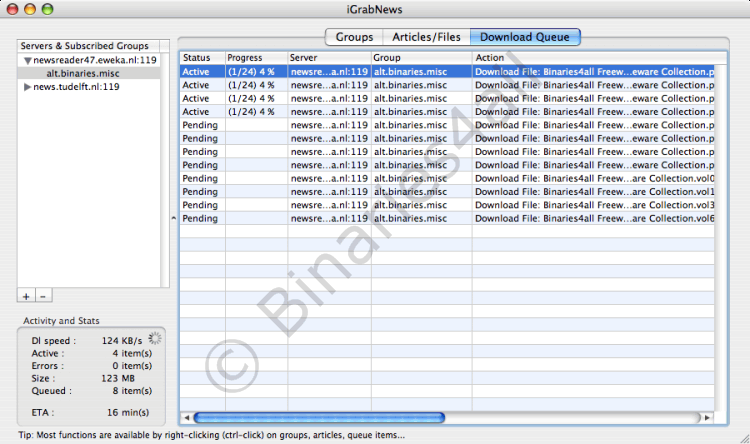The width and height of the screenshot is (750, 444).
Task: Click the yellow minimize window button
Action: (30, 9)
